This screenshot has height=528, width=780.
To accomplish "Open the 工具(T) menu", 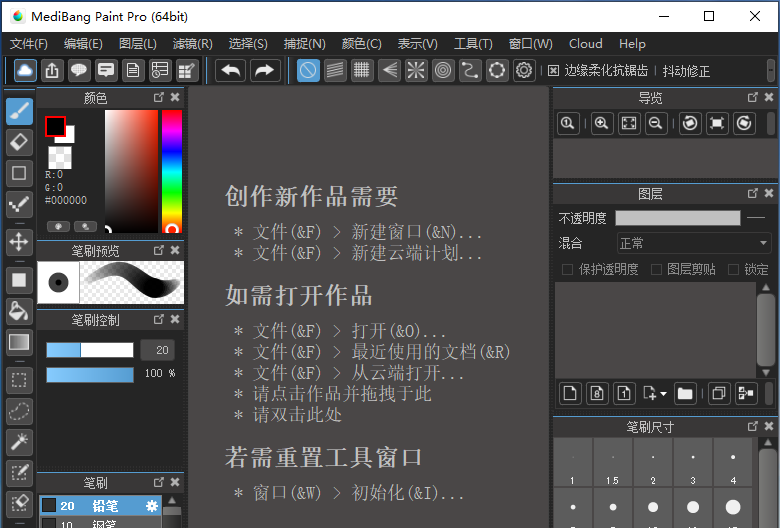I will coord(473,44).
